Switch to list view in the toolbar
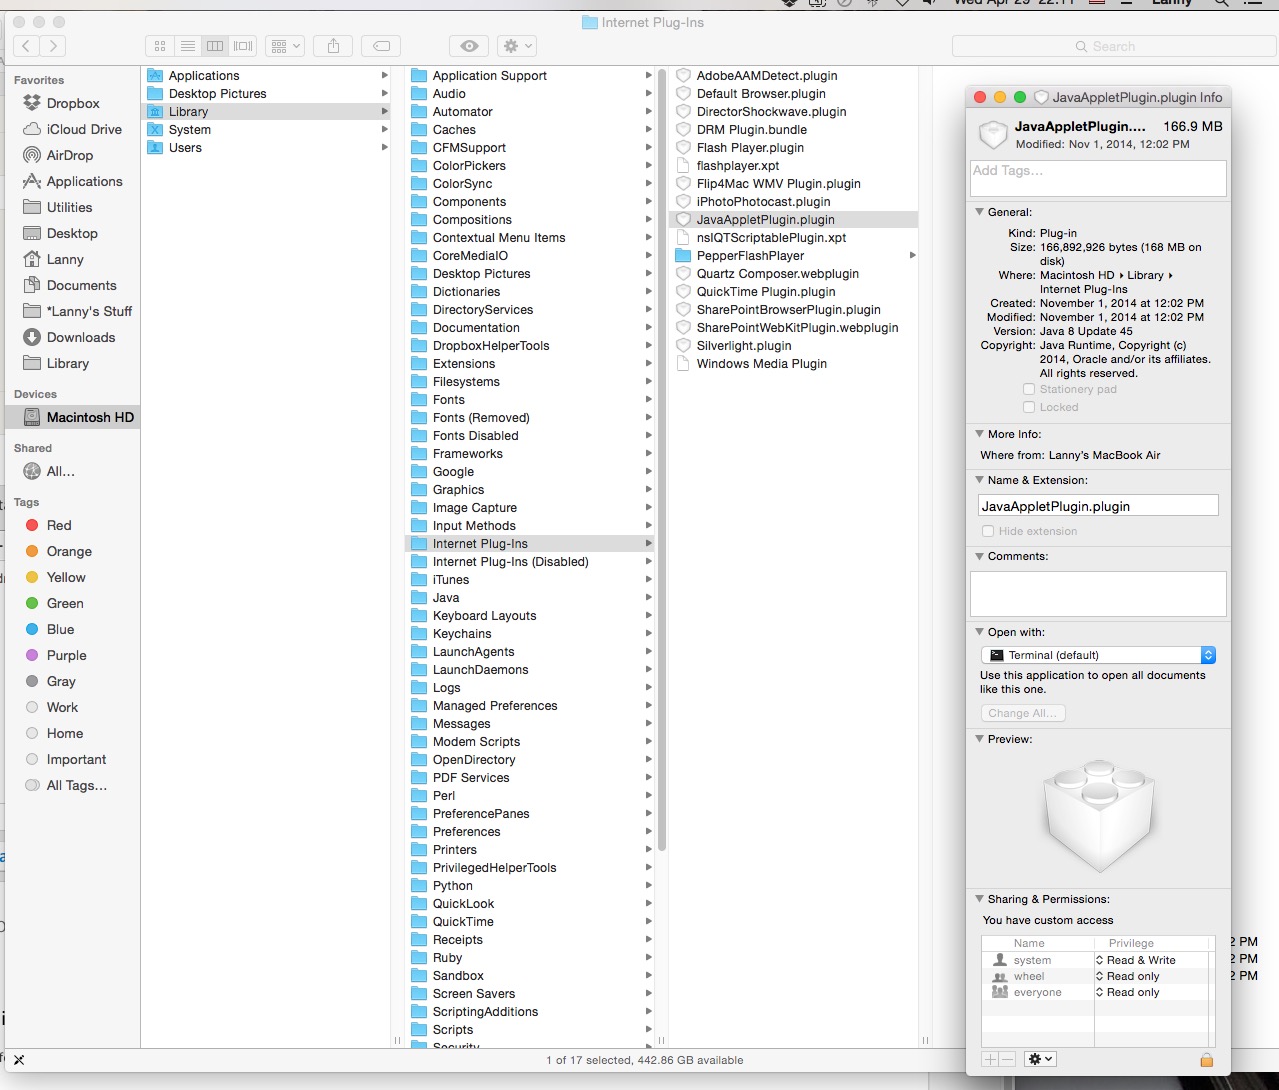The image size is (1279, 1090). 188,46
